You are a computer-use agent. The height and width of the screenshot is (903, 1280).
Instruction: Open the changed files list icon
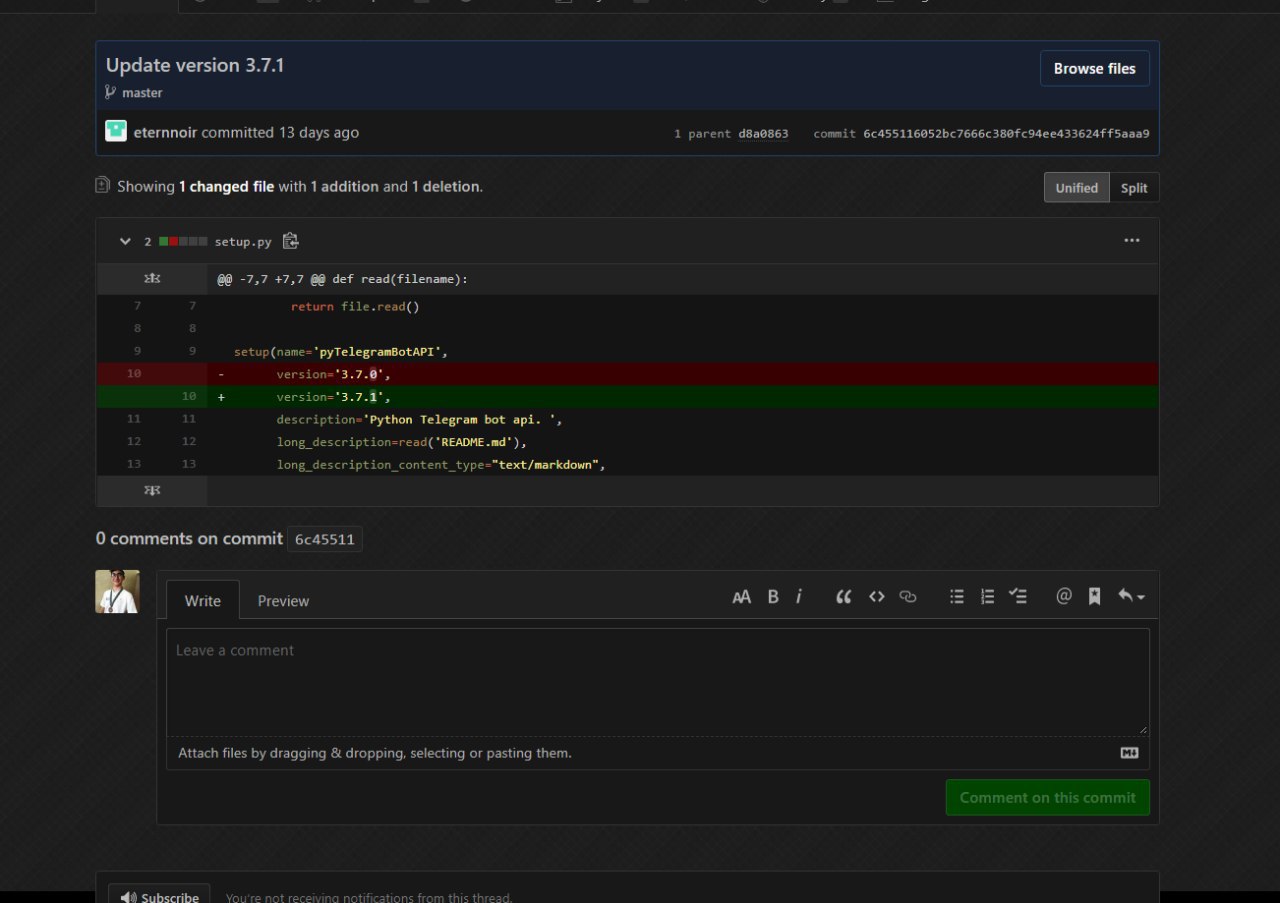(102, 185)
